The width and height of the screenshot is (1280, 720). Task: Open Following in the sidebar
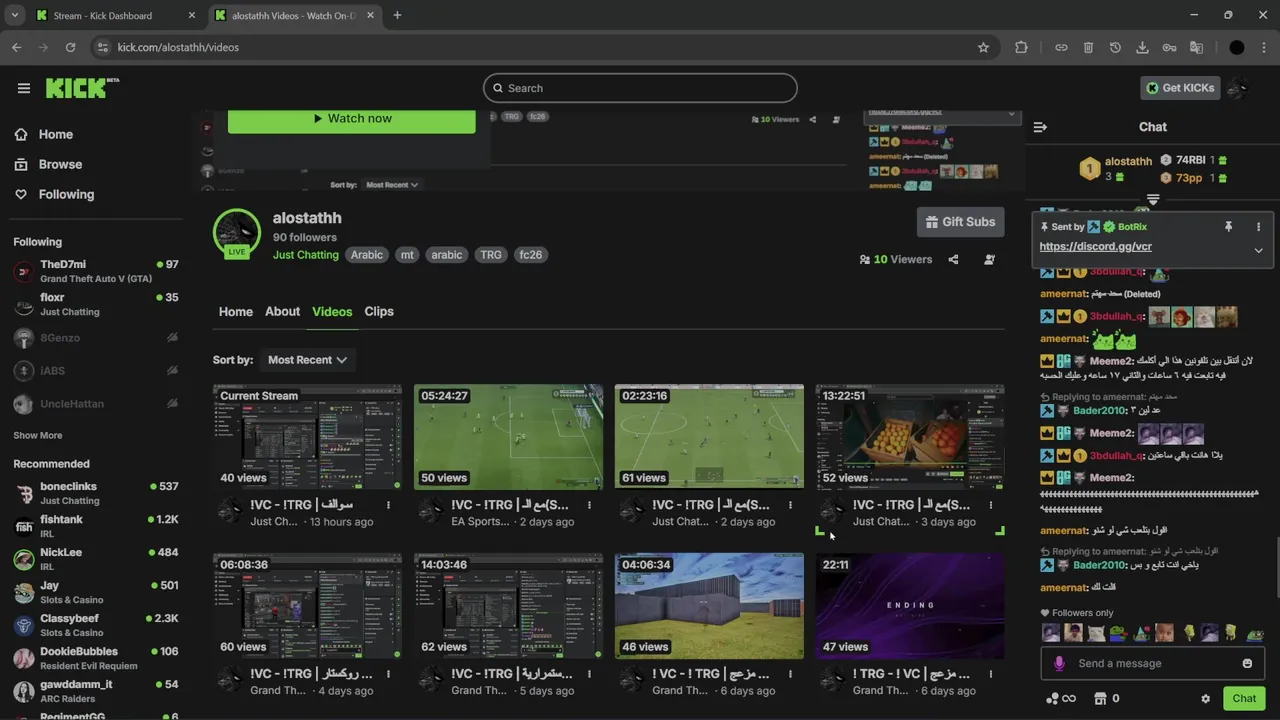66,194
